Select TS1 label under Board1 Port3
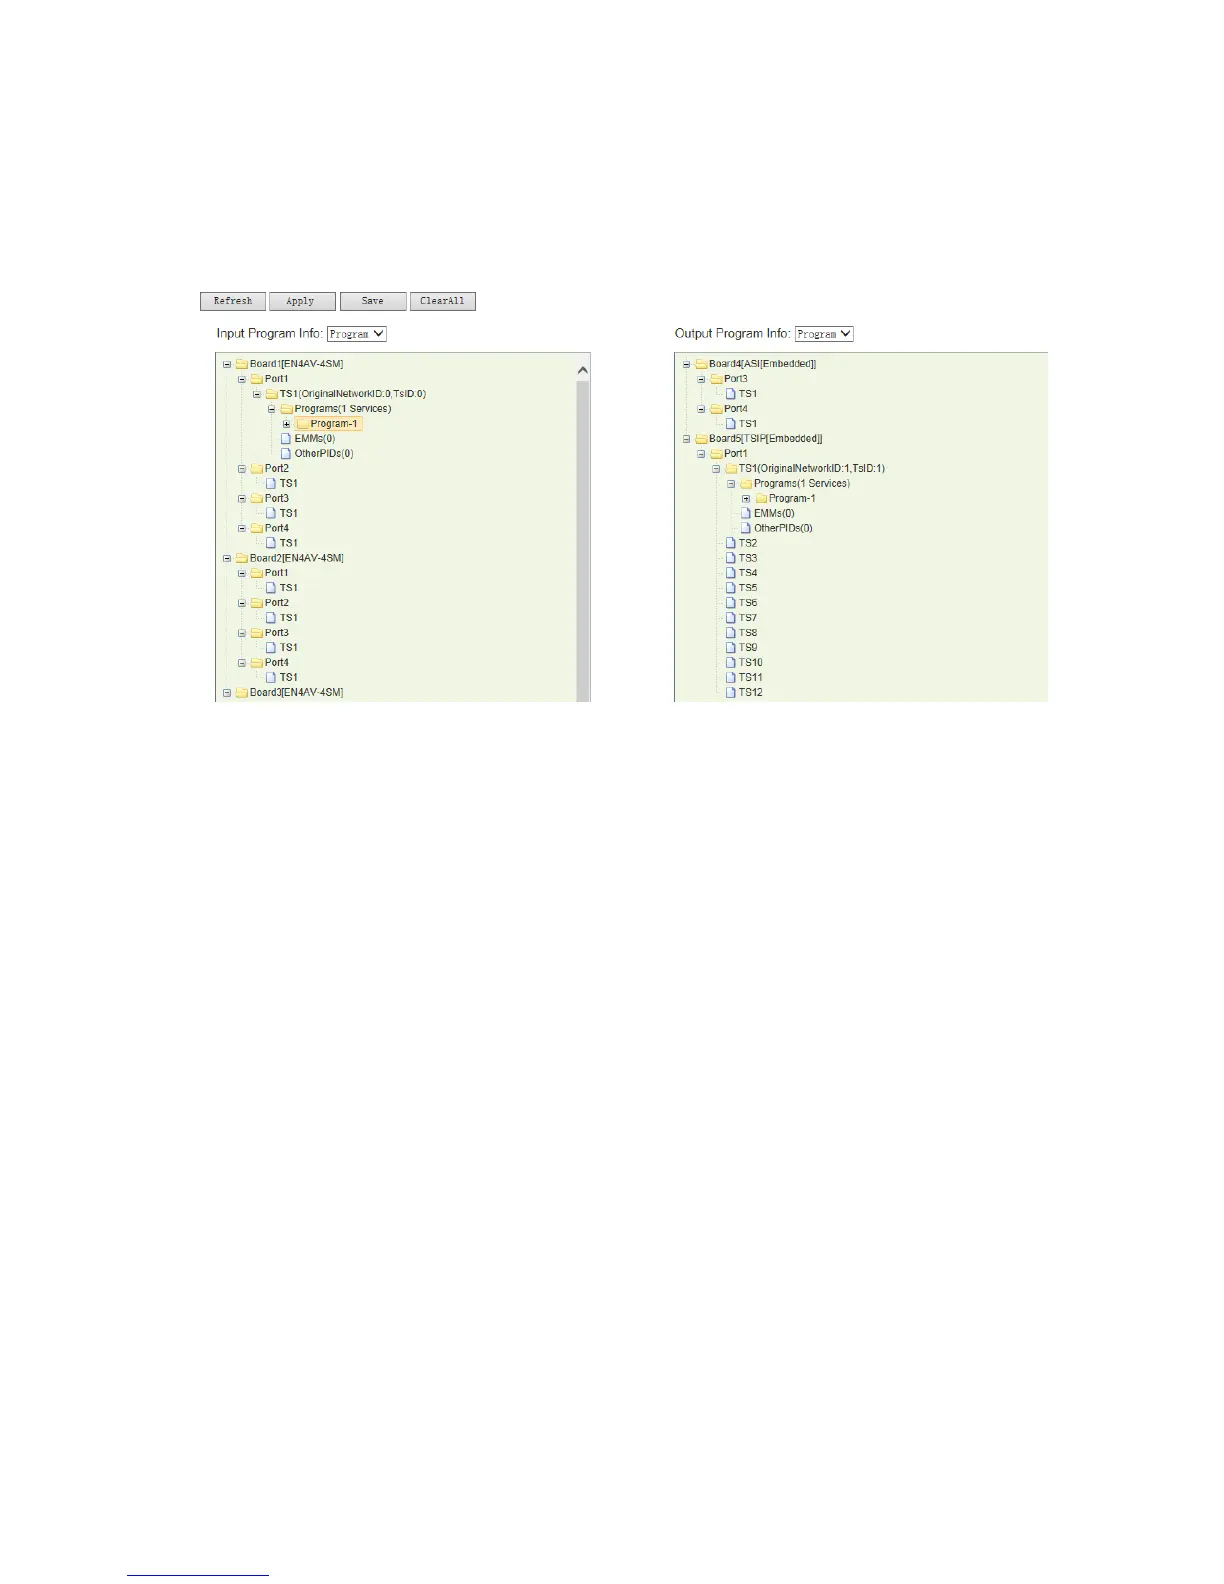 [289, 513]
